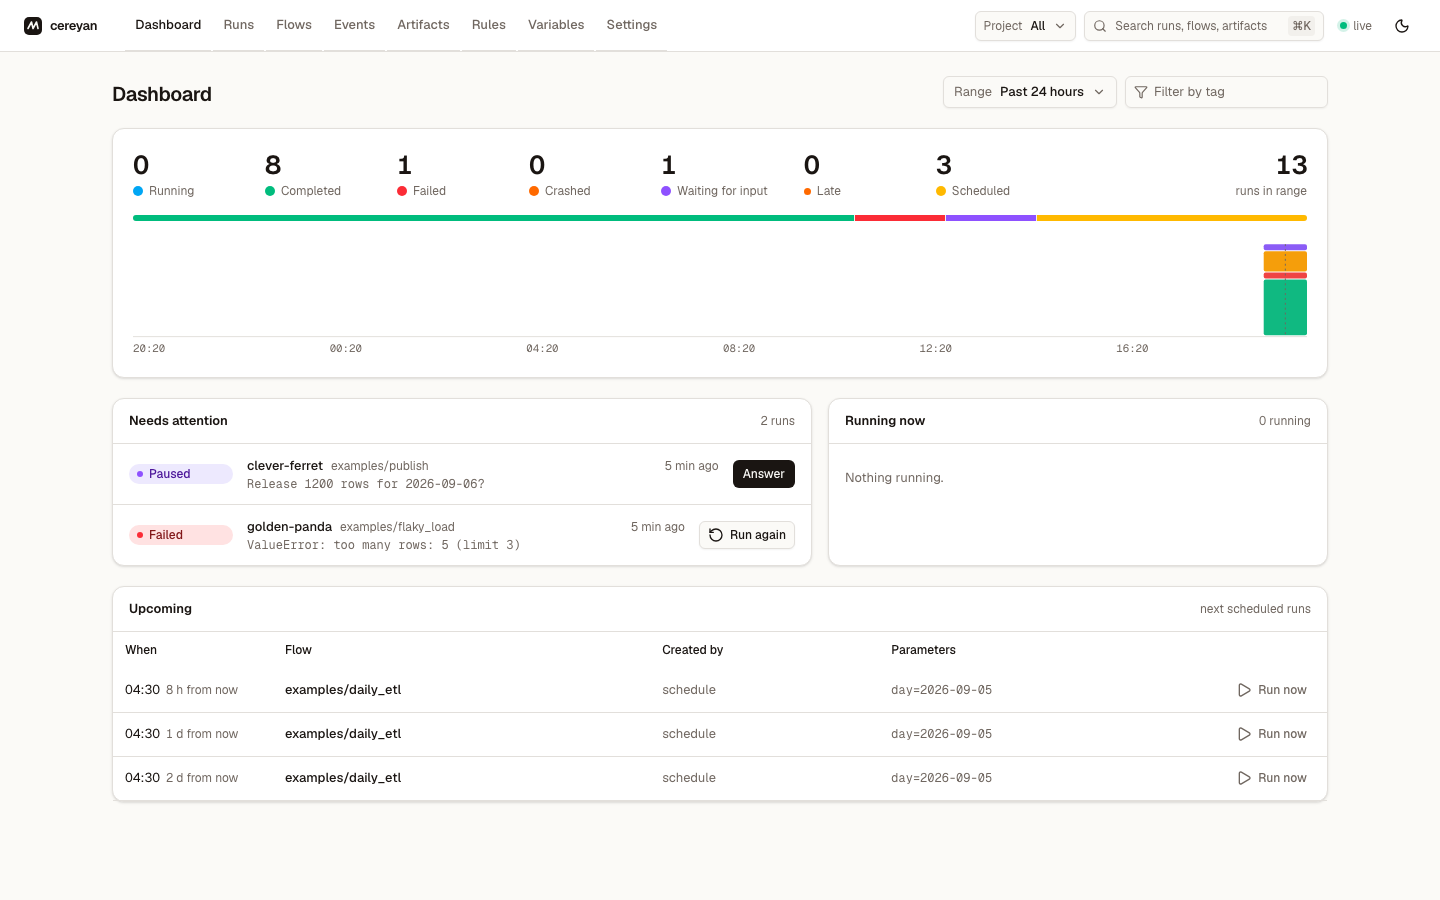The image size is (1440, 900).
Task: Open examples/daily_etl in the 1 d from now row
Action: (343, 734)
